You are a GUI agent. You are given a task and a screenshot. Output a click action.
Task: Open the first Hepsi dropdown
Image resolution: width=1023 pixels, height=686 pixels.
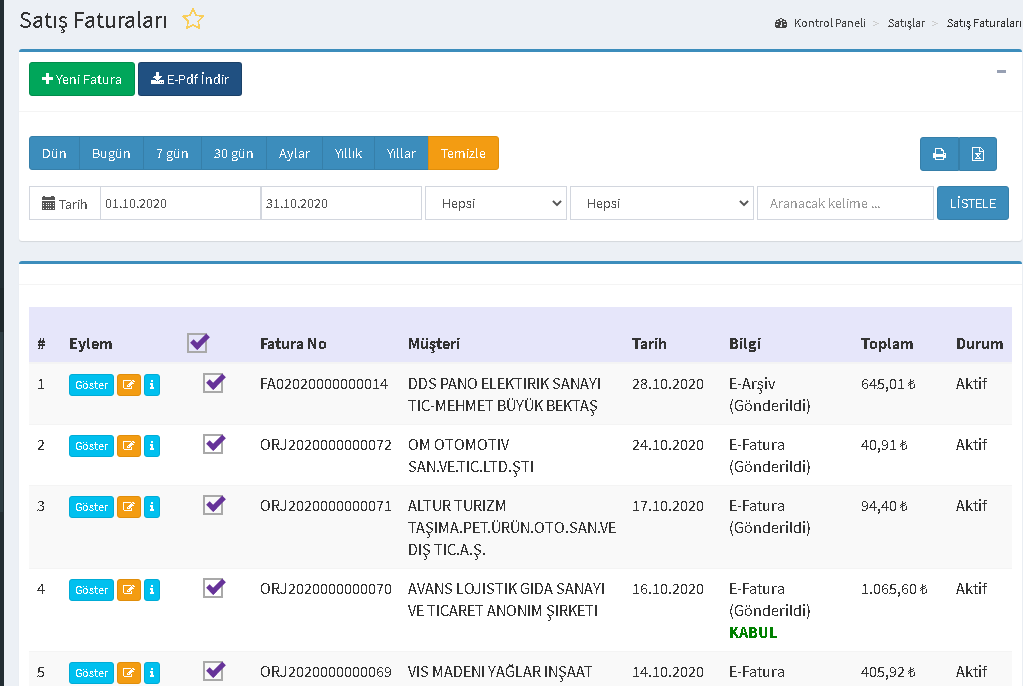point(496,203)
